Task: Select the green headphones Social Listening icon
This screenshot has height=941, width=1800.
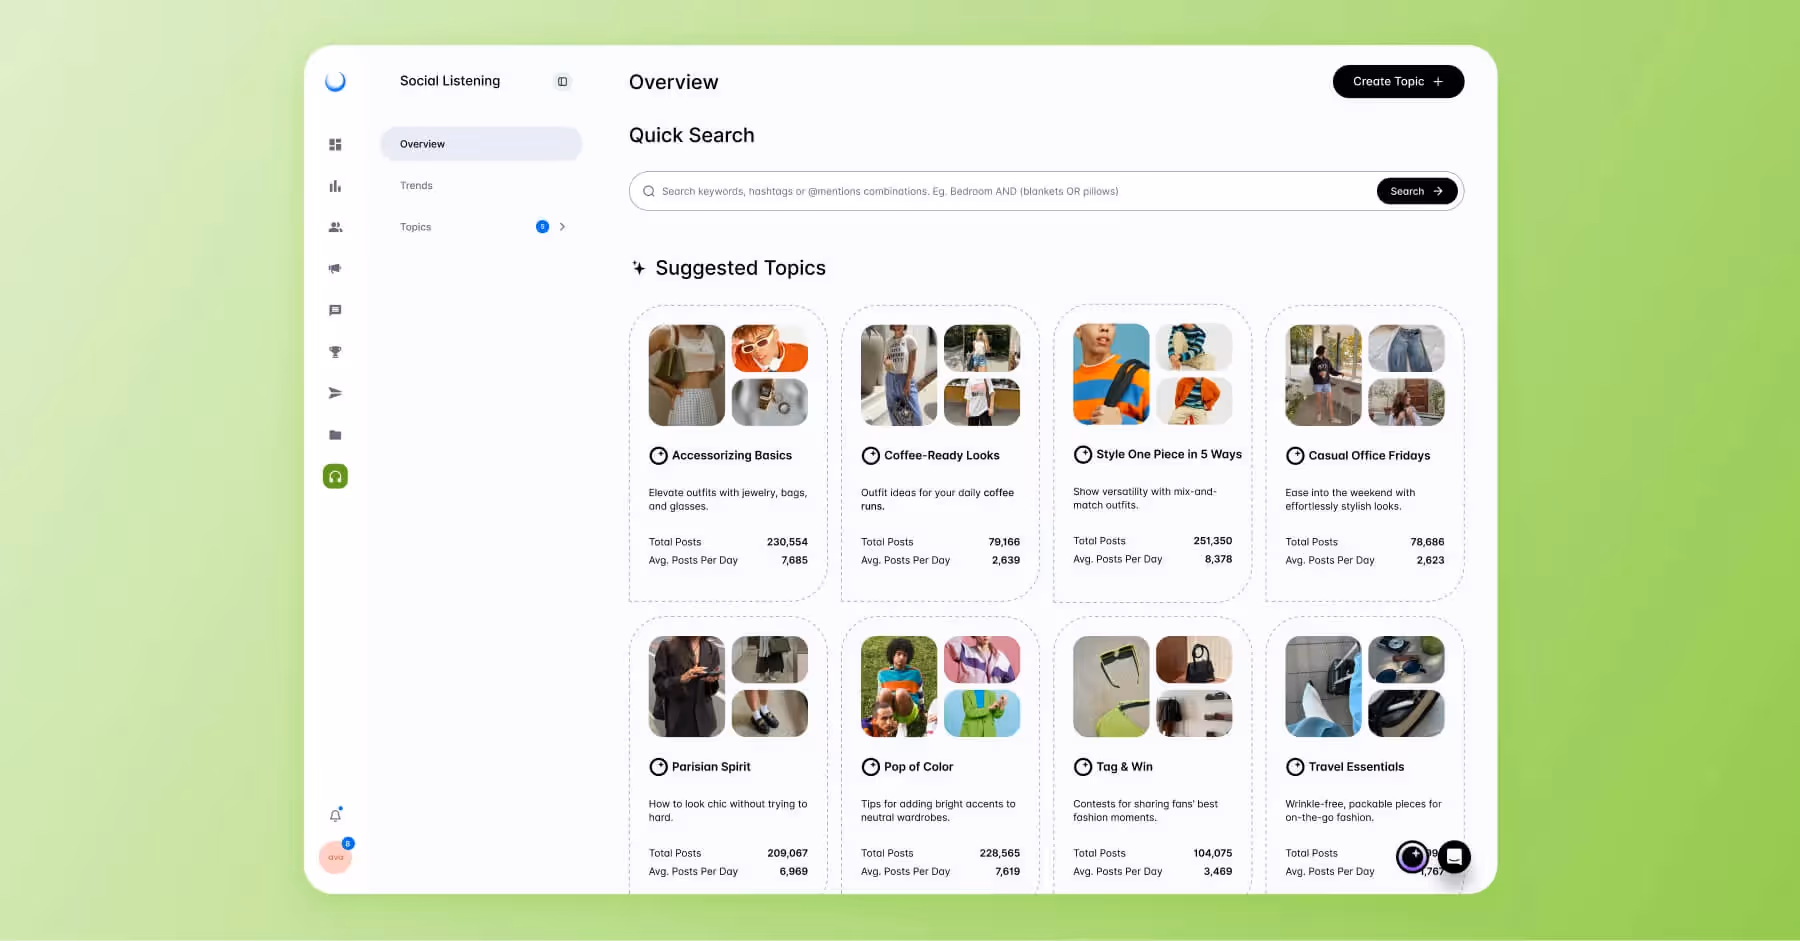Action: (x=335, y=476)
